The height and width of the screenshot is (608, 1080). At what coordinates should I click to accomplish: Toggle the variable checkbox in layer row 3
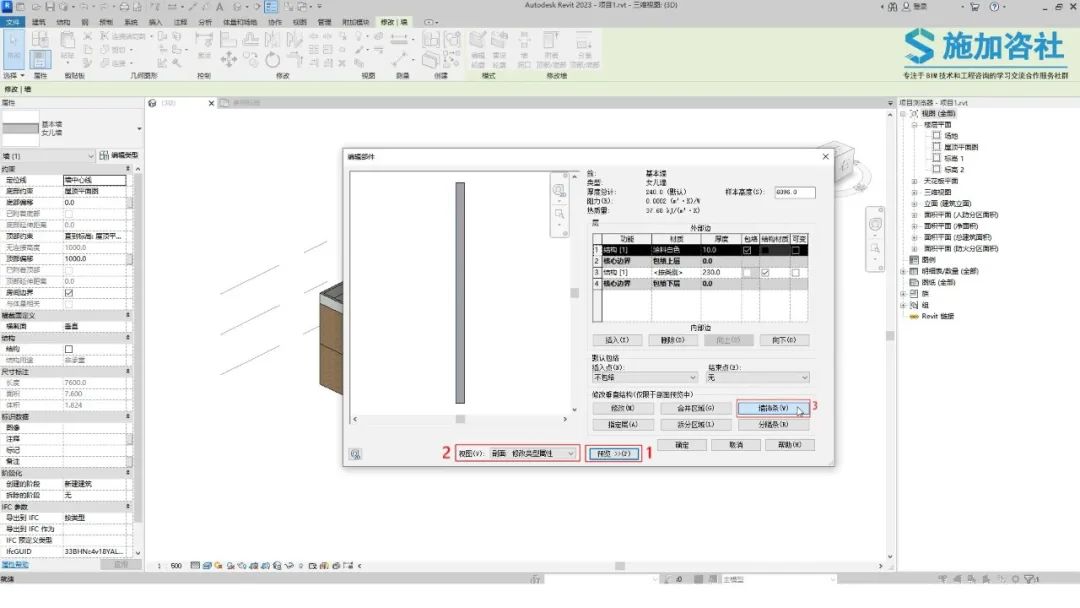click(x=796, y=273)
